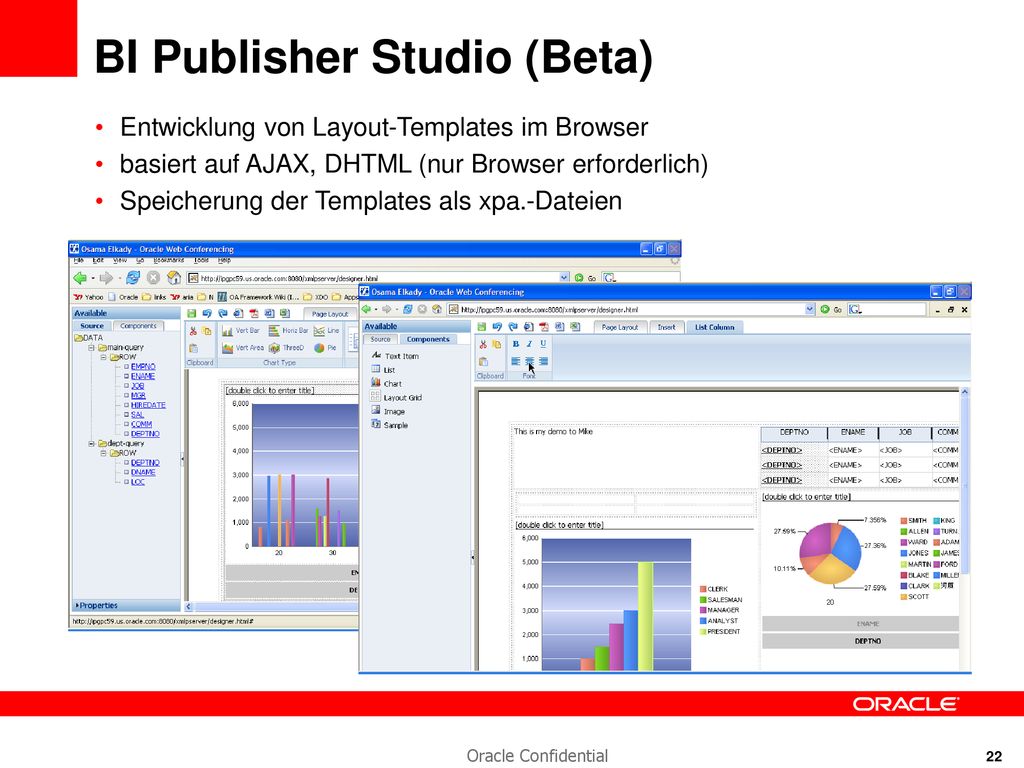The image size is (1024, 768).
Task: Expand the Properties panel
Action: click(96, 606)
